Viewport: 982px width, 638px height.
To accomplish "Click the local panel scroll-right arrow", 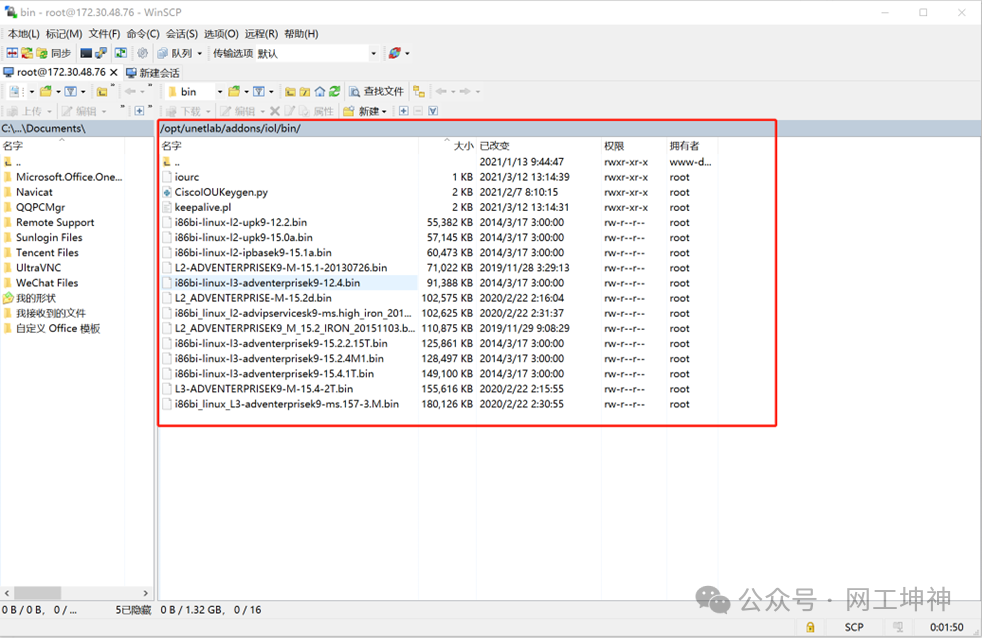I will (x=145, y=593).
